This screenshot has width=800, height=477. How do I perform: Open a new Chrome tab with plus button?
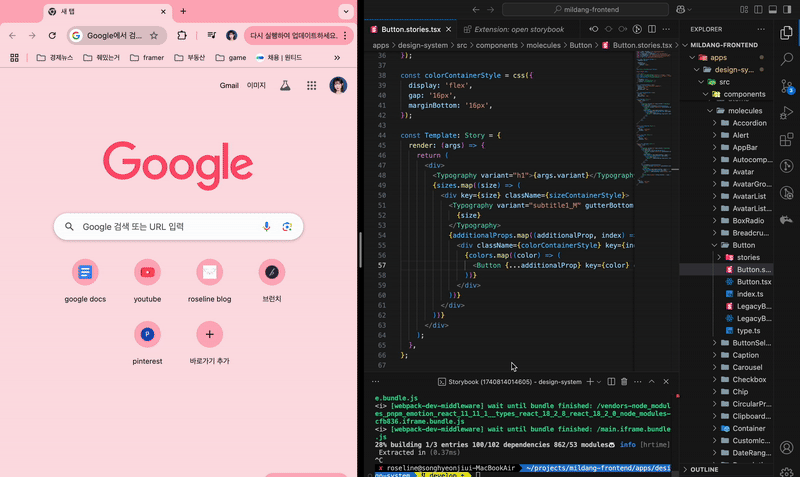tap(183, 11)
